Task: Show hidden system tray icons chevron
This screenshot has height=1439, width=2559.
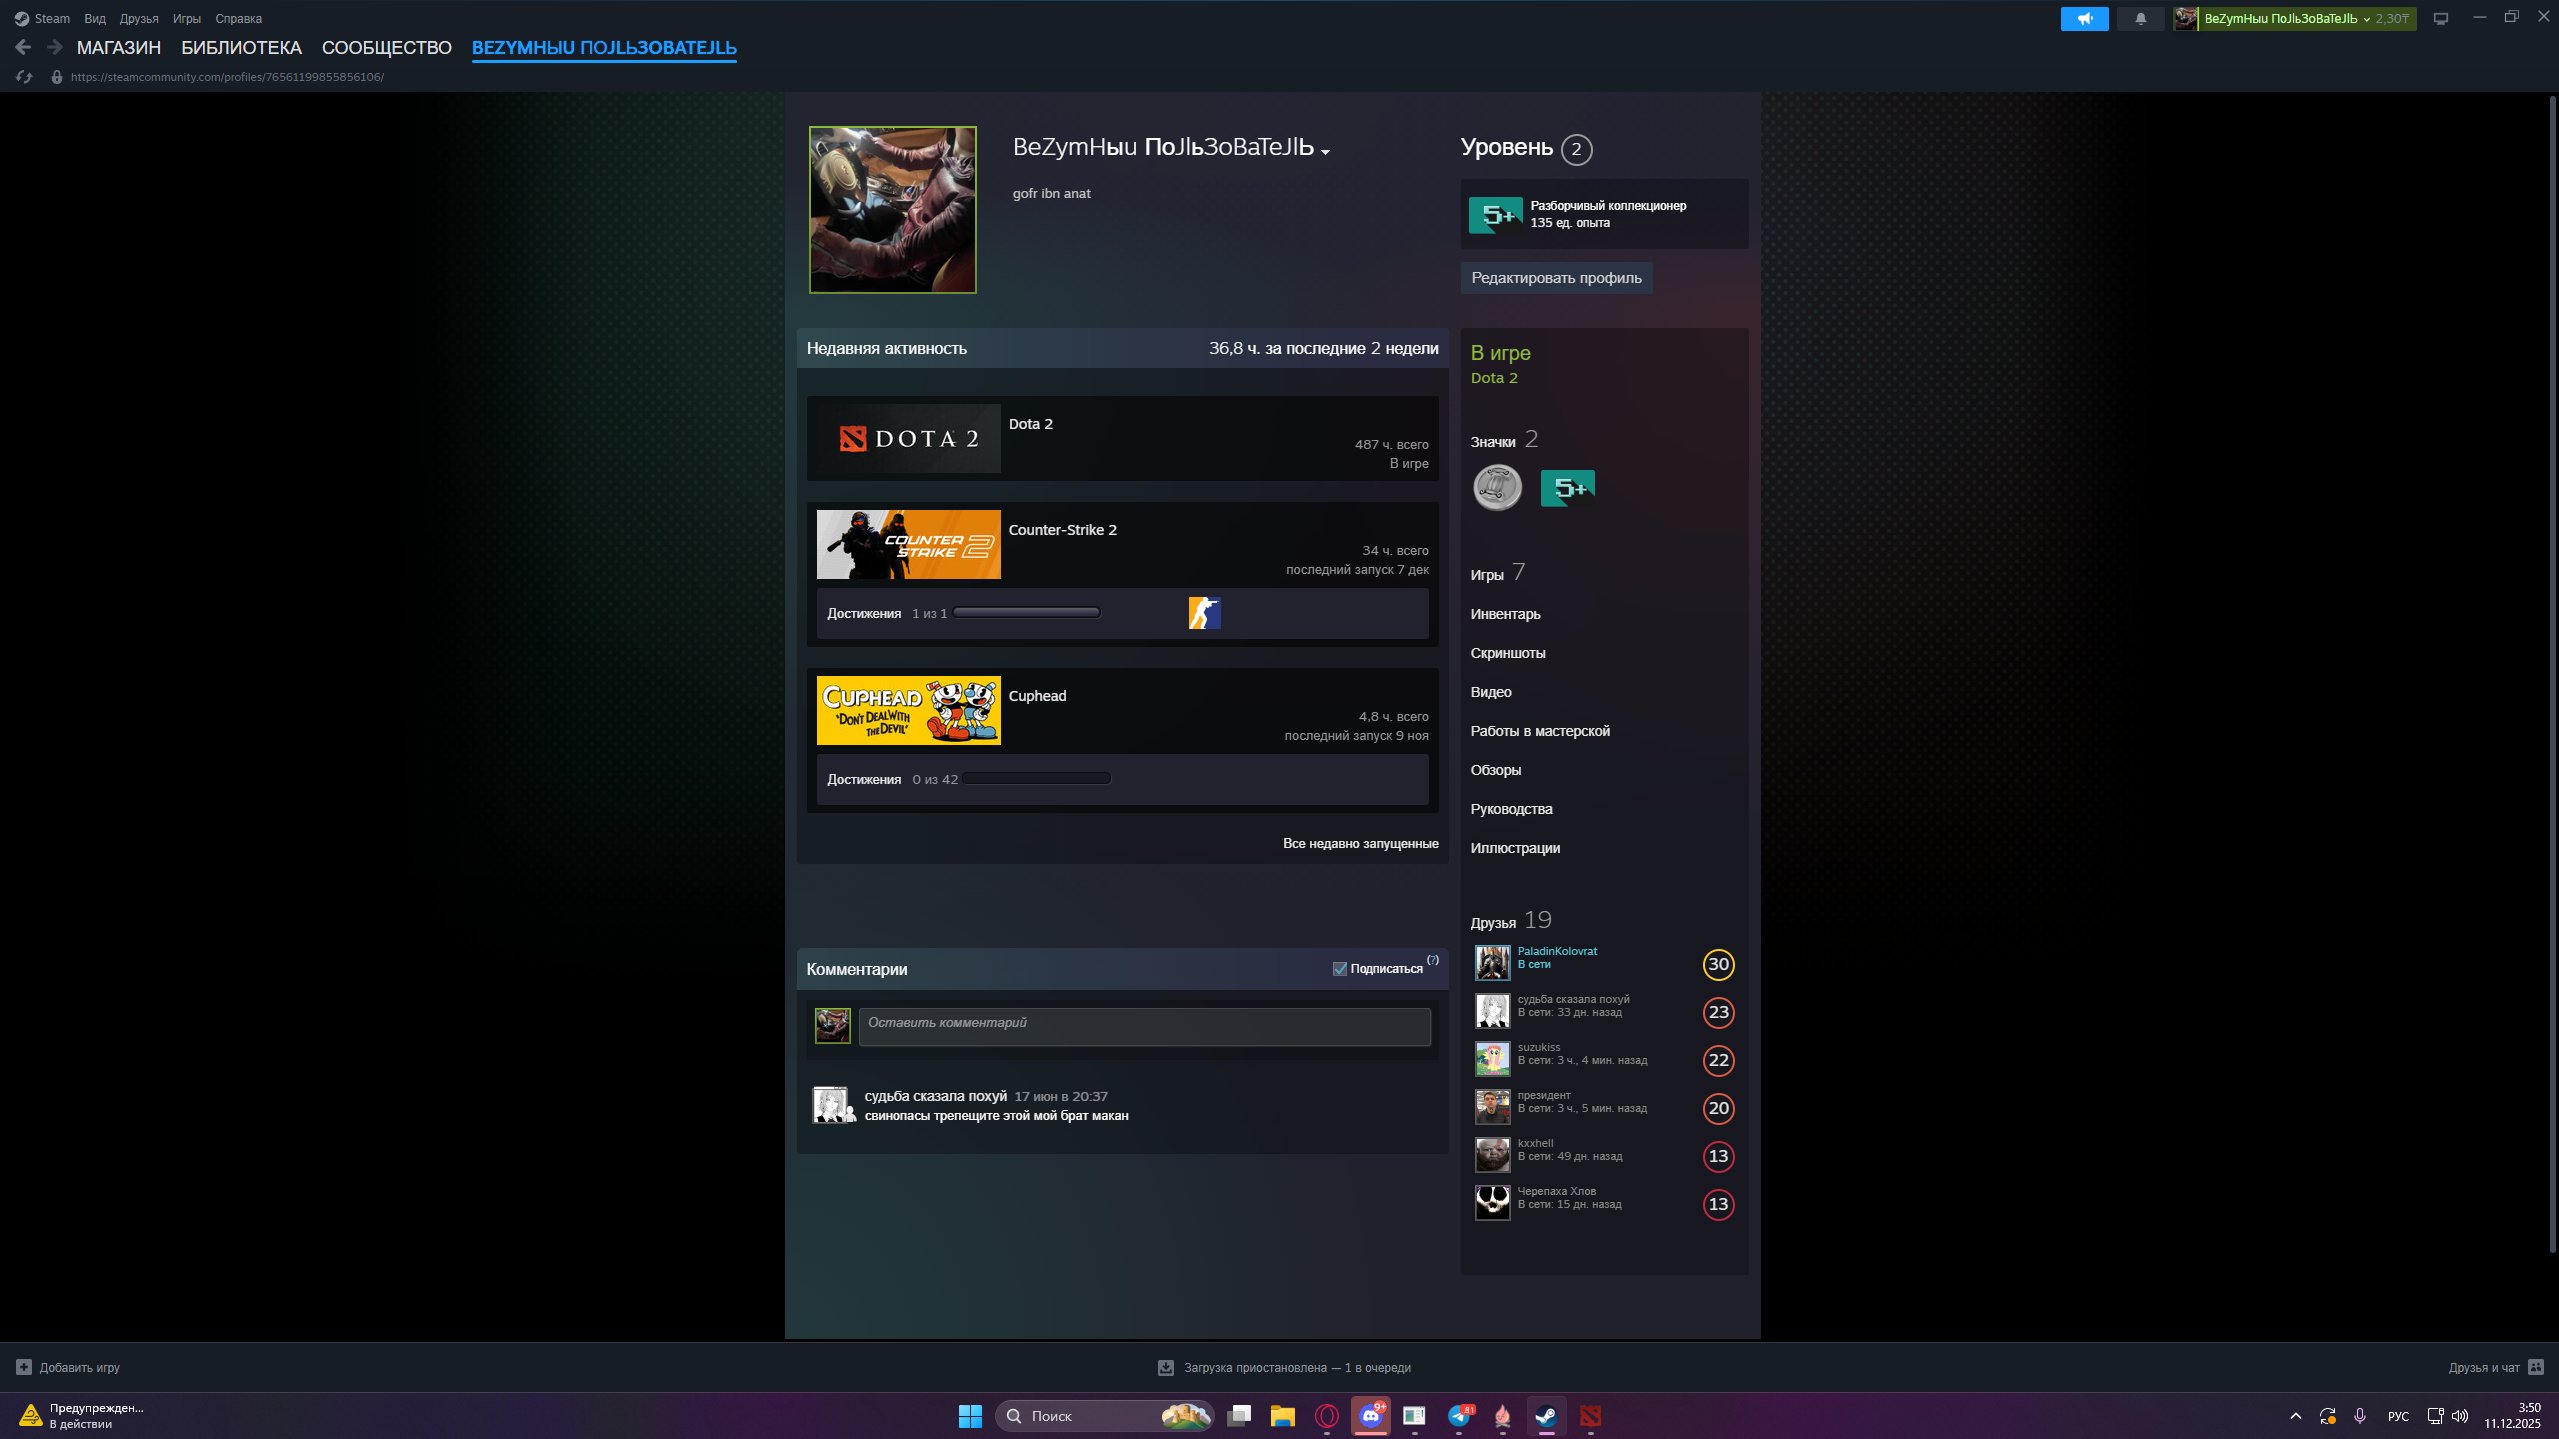Action: coord(2295,1416)
